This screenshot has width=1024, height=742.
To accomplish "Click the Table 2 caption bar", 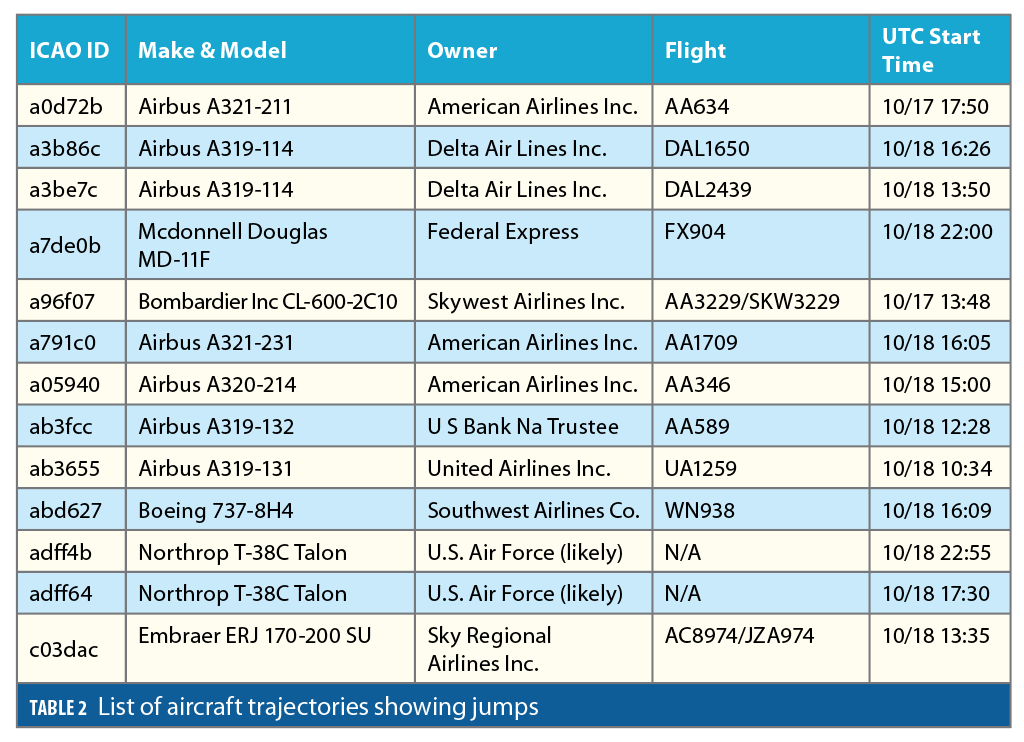I will (x=512, y=708).
